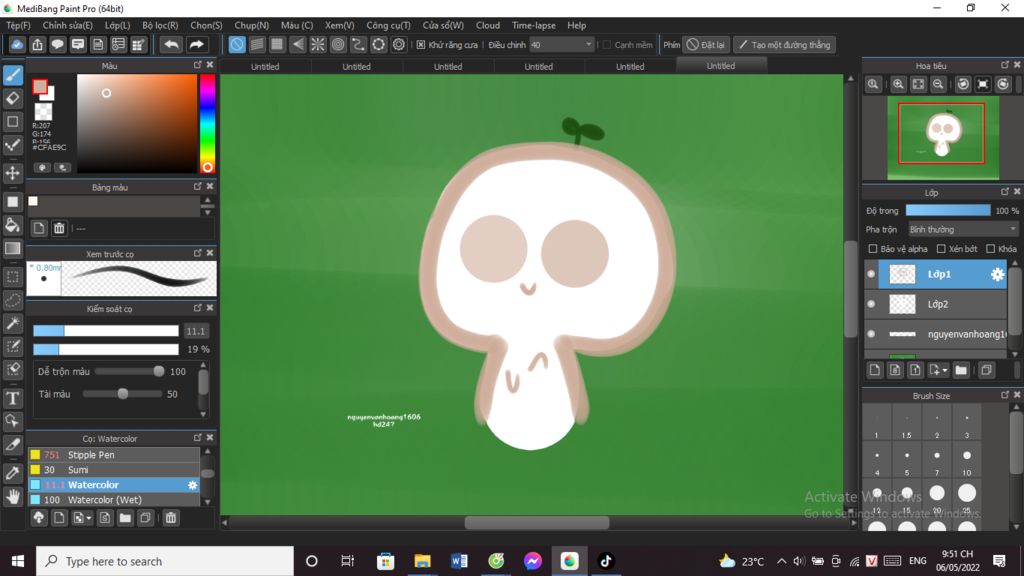The image size is (1024, 576).
Task: Open the Tệp(F) menu
Action: [18, 25]
